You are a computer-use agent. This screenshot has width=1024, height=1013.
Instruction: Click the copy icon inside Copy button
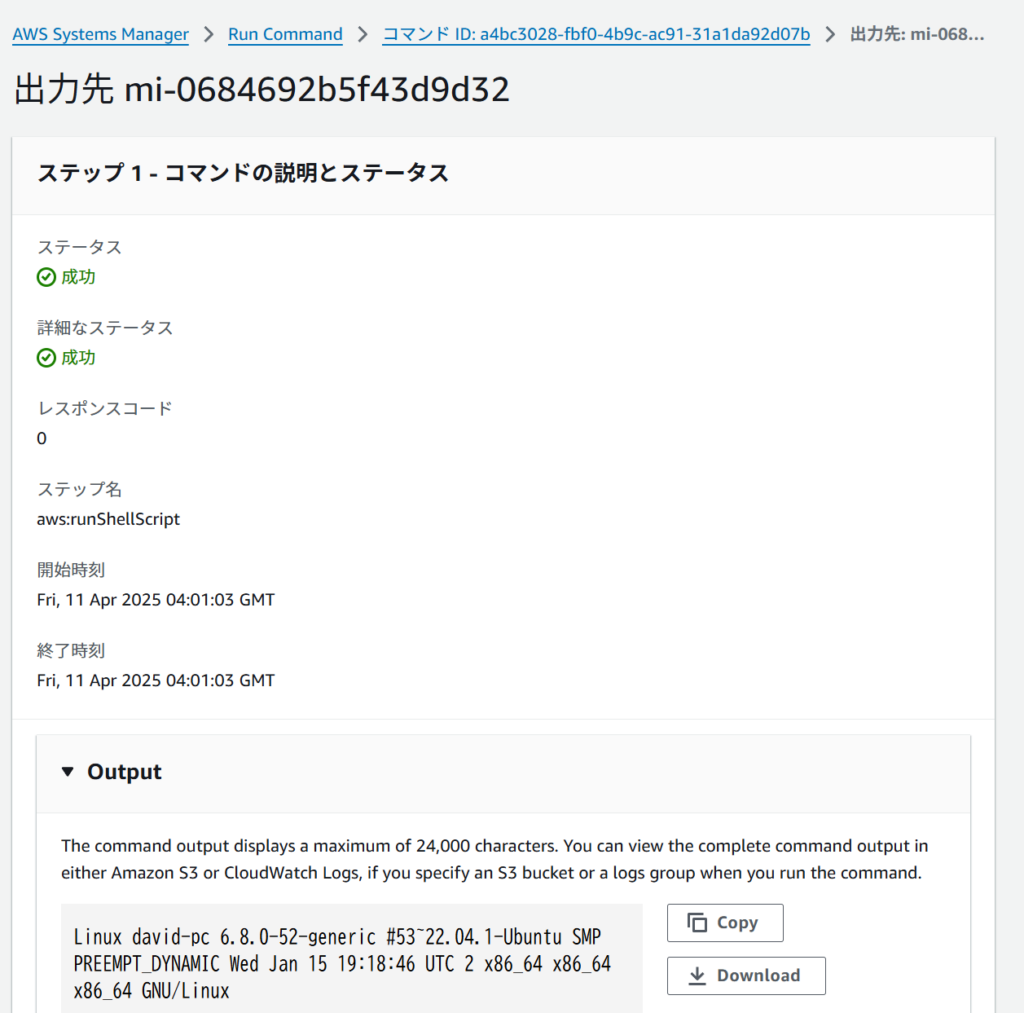[697, 922]
